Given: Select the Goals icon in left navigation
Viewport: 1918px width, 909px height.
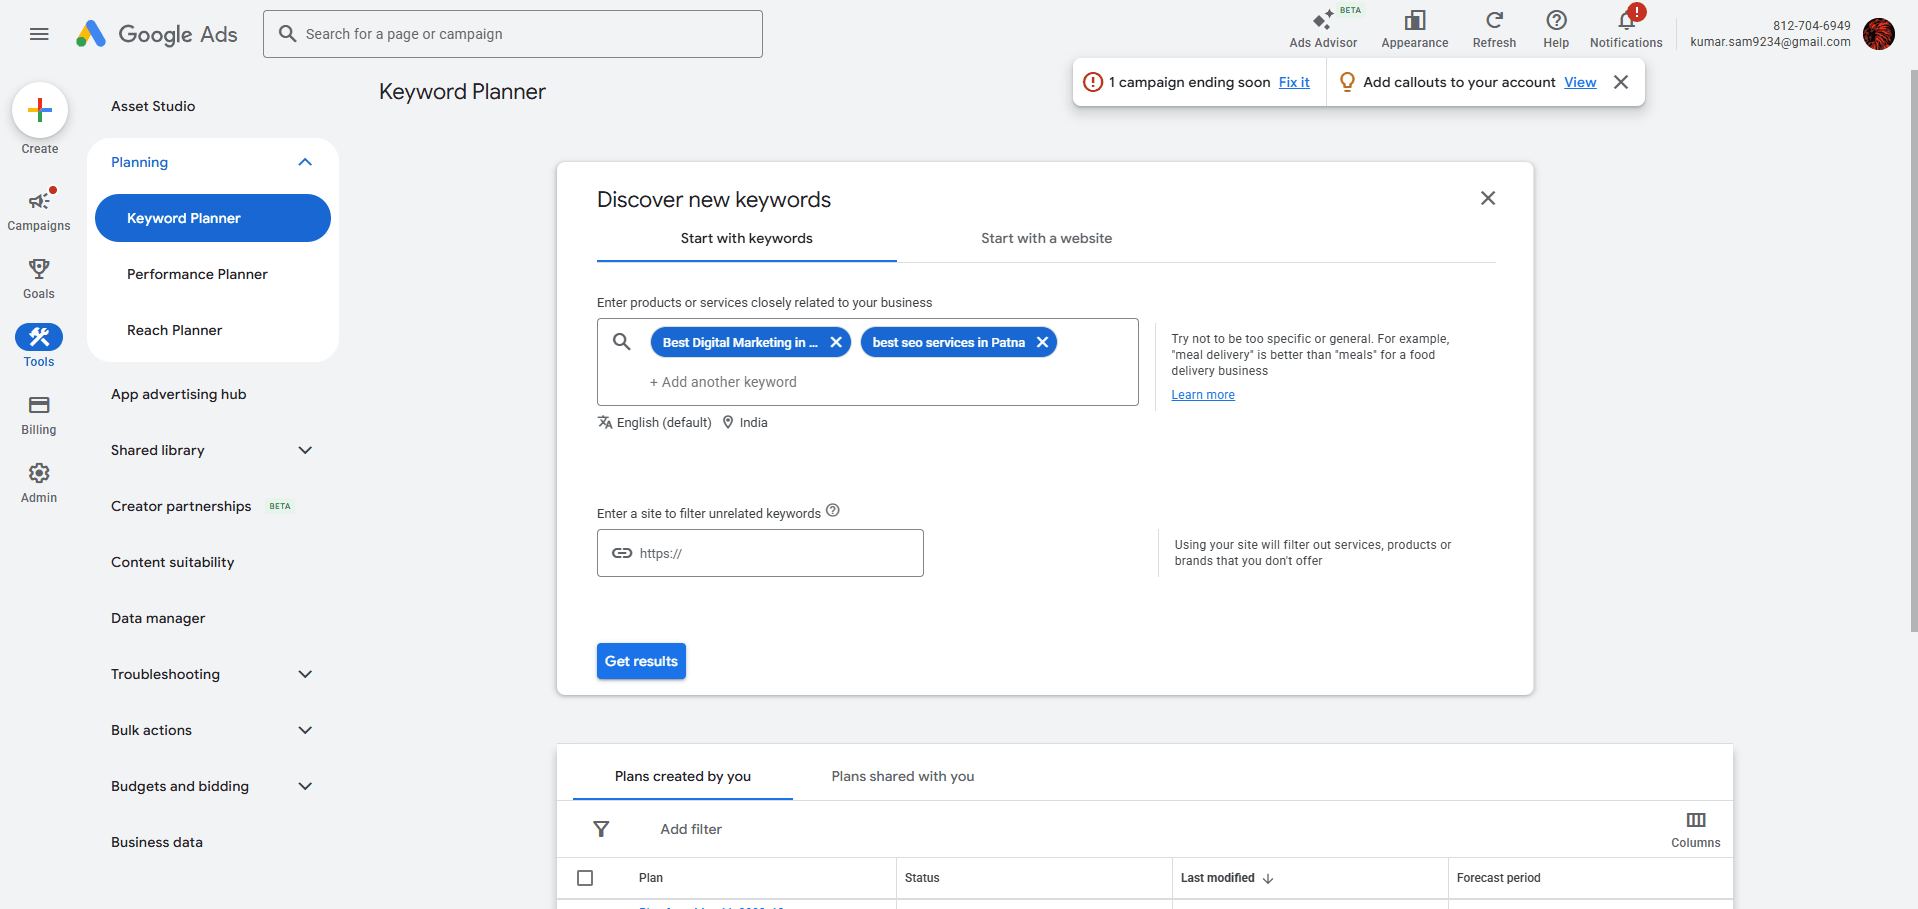Looking at the screenshot, I should tap(38, 277).
